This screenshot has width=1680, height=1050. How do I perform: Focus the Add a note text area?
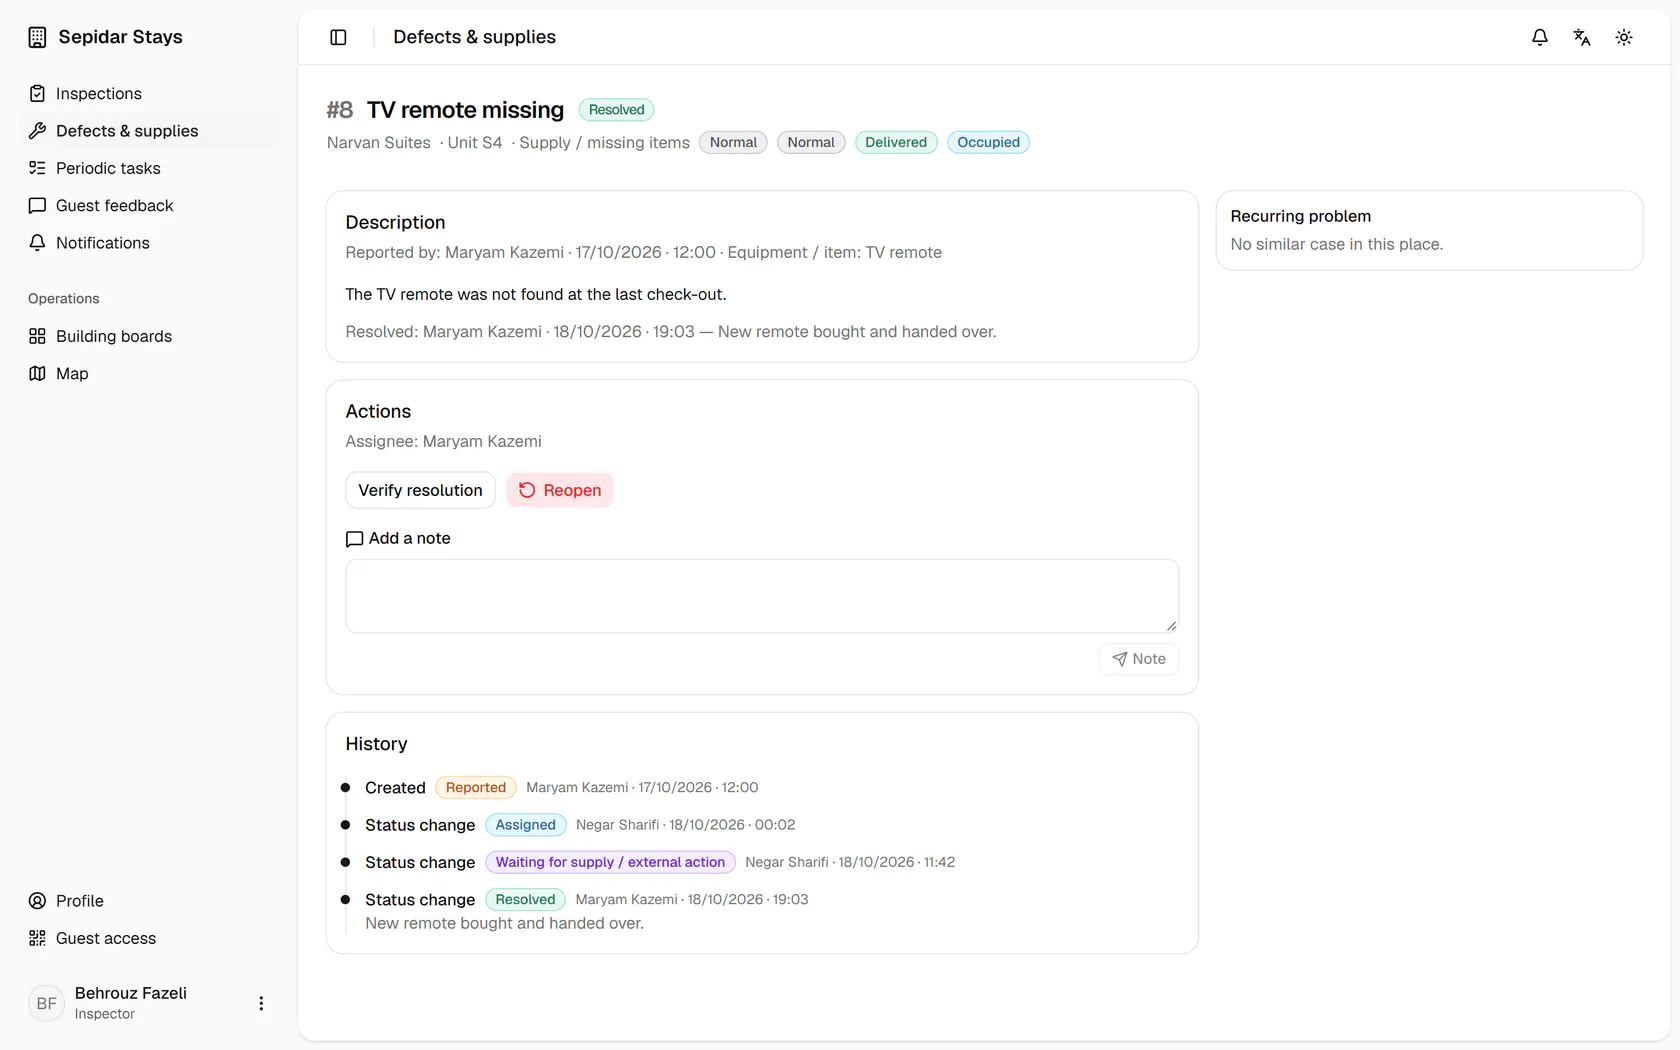click(x=762, y=596)
